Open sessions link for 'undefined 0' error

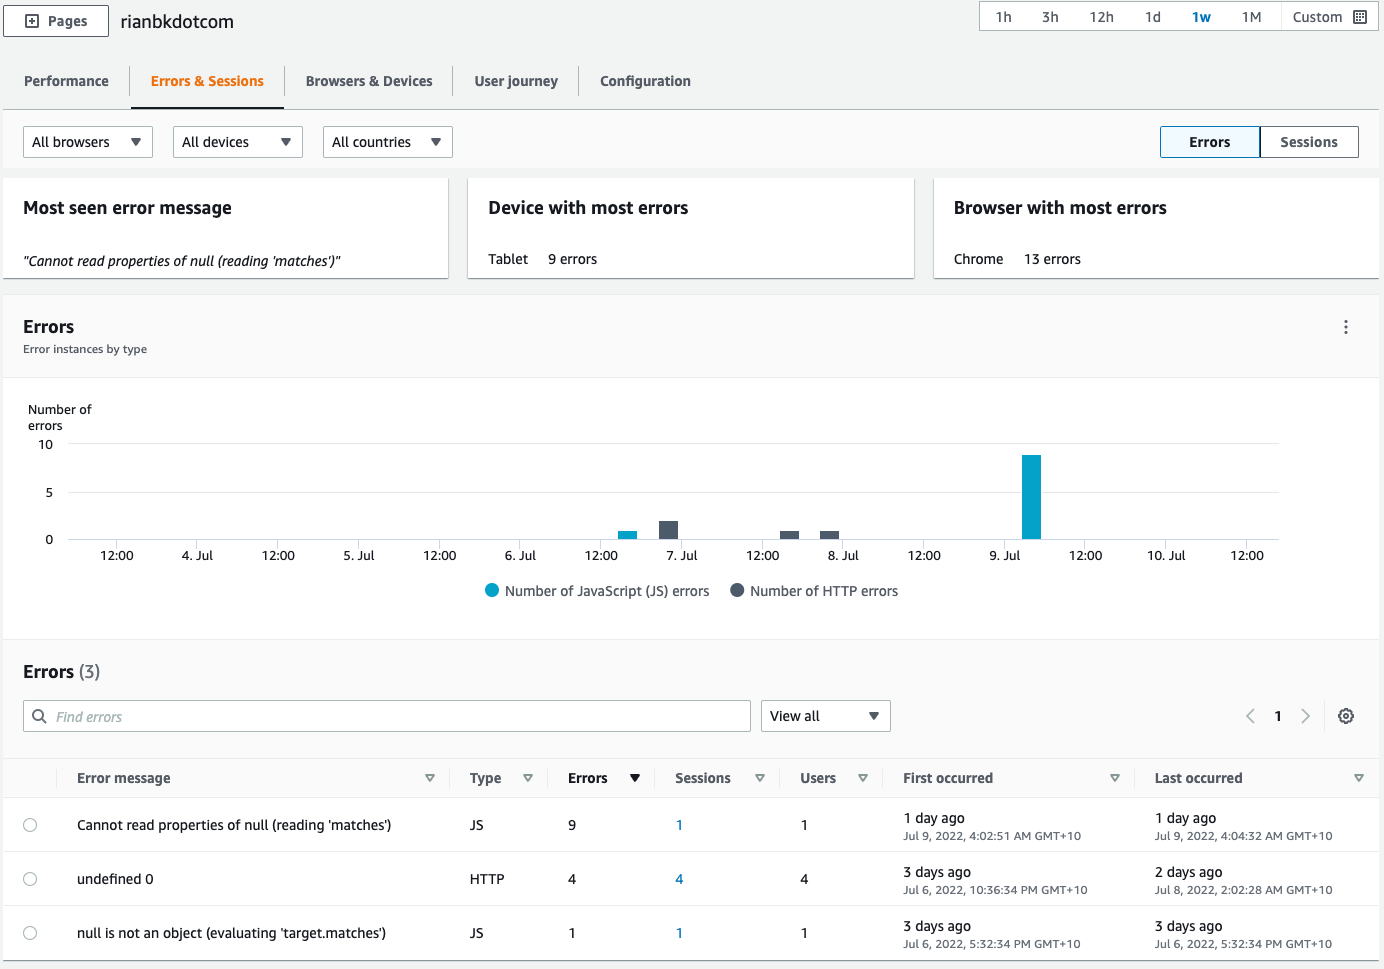pyautogui.click(x=679, y=879)
